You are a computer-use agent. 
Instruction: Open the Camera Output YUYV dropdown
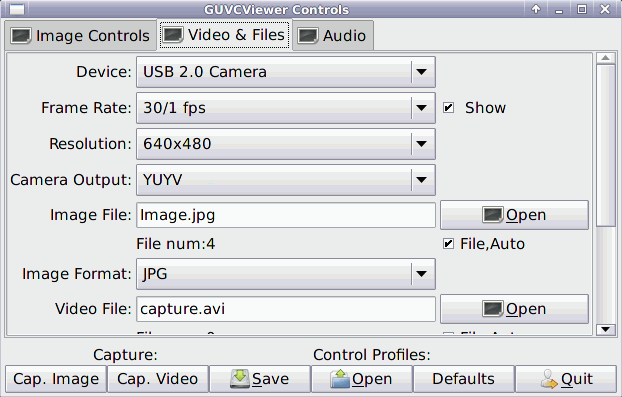coord(286,180)
